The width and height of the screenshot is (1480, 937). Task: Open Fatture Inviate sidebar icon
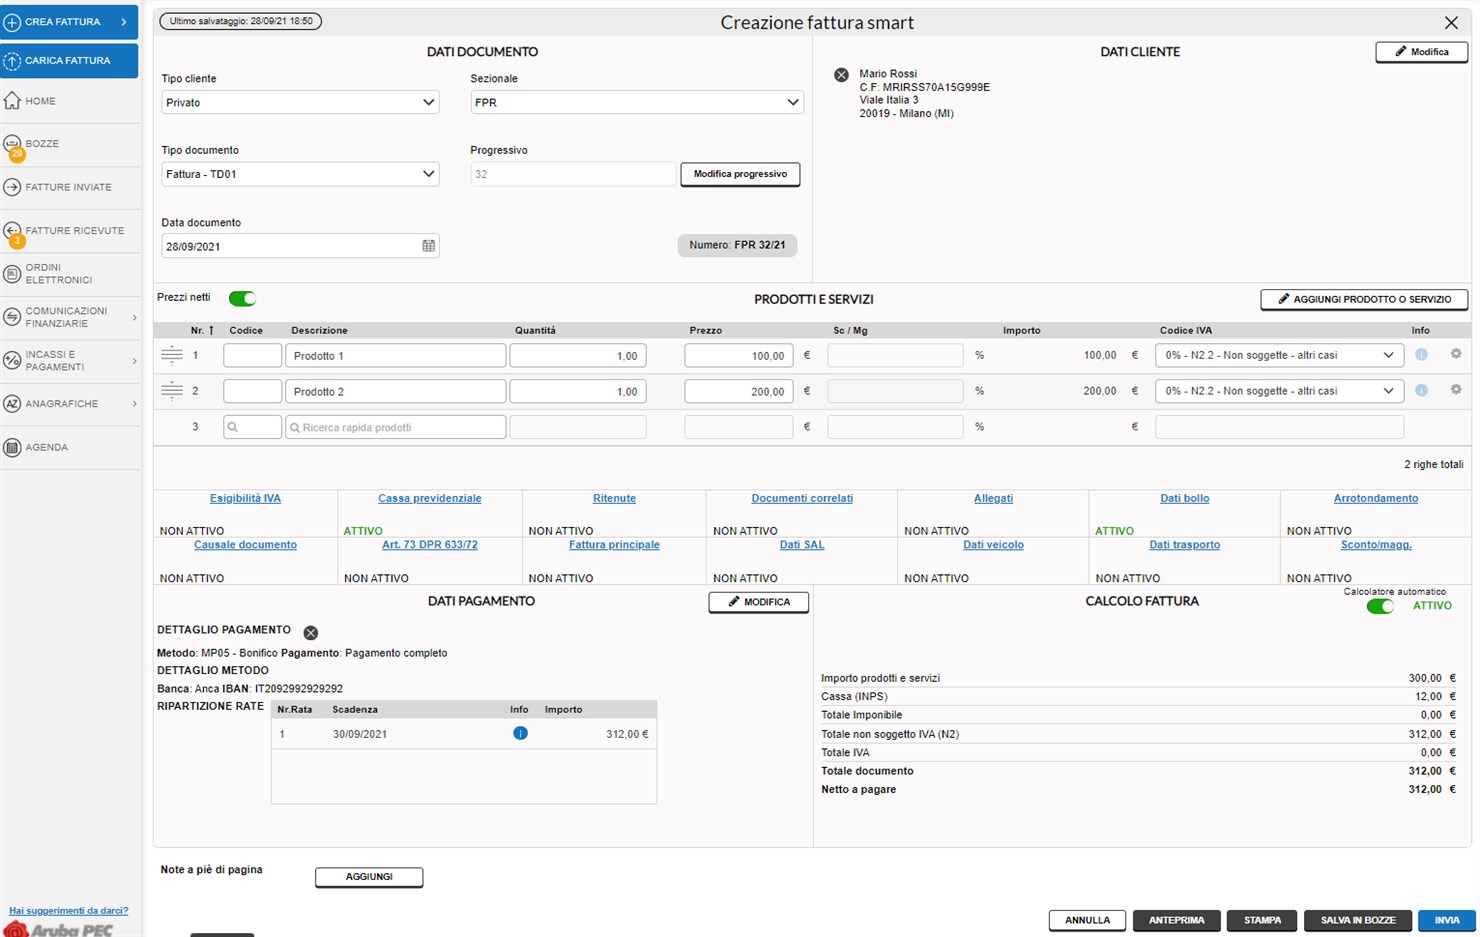(12, 187)
